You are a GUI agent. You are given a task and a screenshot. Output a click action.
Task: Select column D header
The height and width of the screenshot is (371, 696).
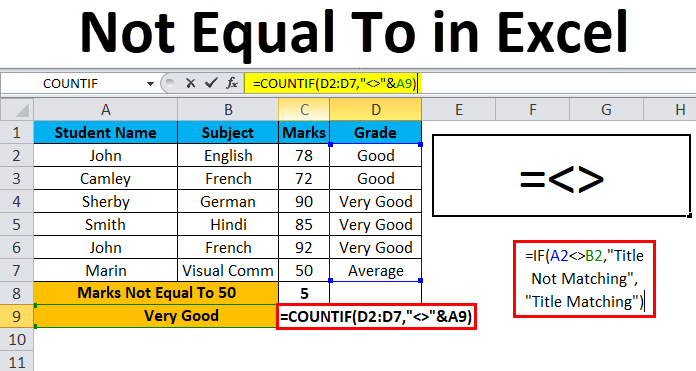pyautogui.click(x=376, y=110)
